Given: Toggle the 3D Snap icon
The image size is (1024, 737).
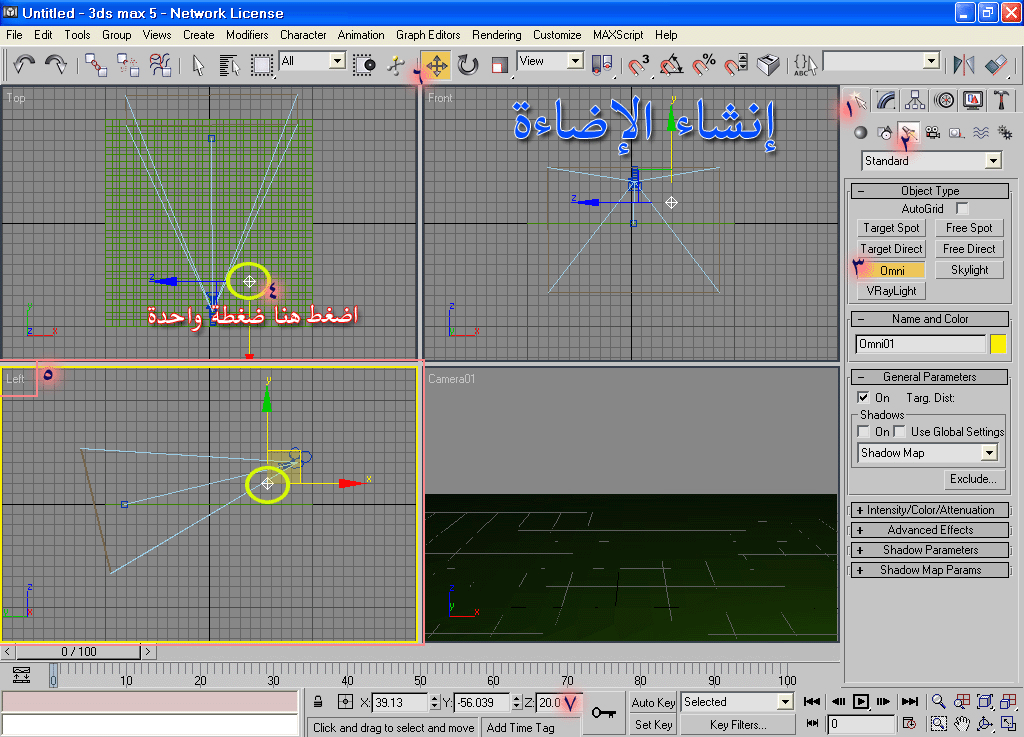Looking at the screenshot, I should point(638,65).
